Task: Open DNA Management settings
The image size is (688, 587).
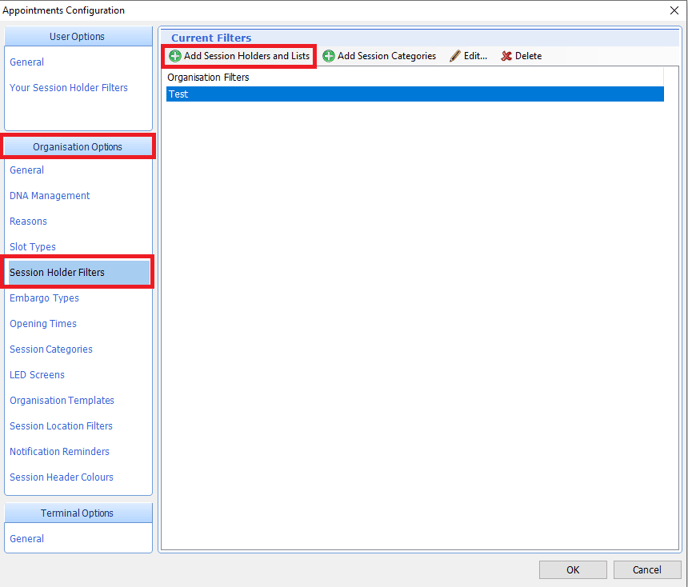Action: [x=50, y=196]
